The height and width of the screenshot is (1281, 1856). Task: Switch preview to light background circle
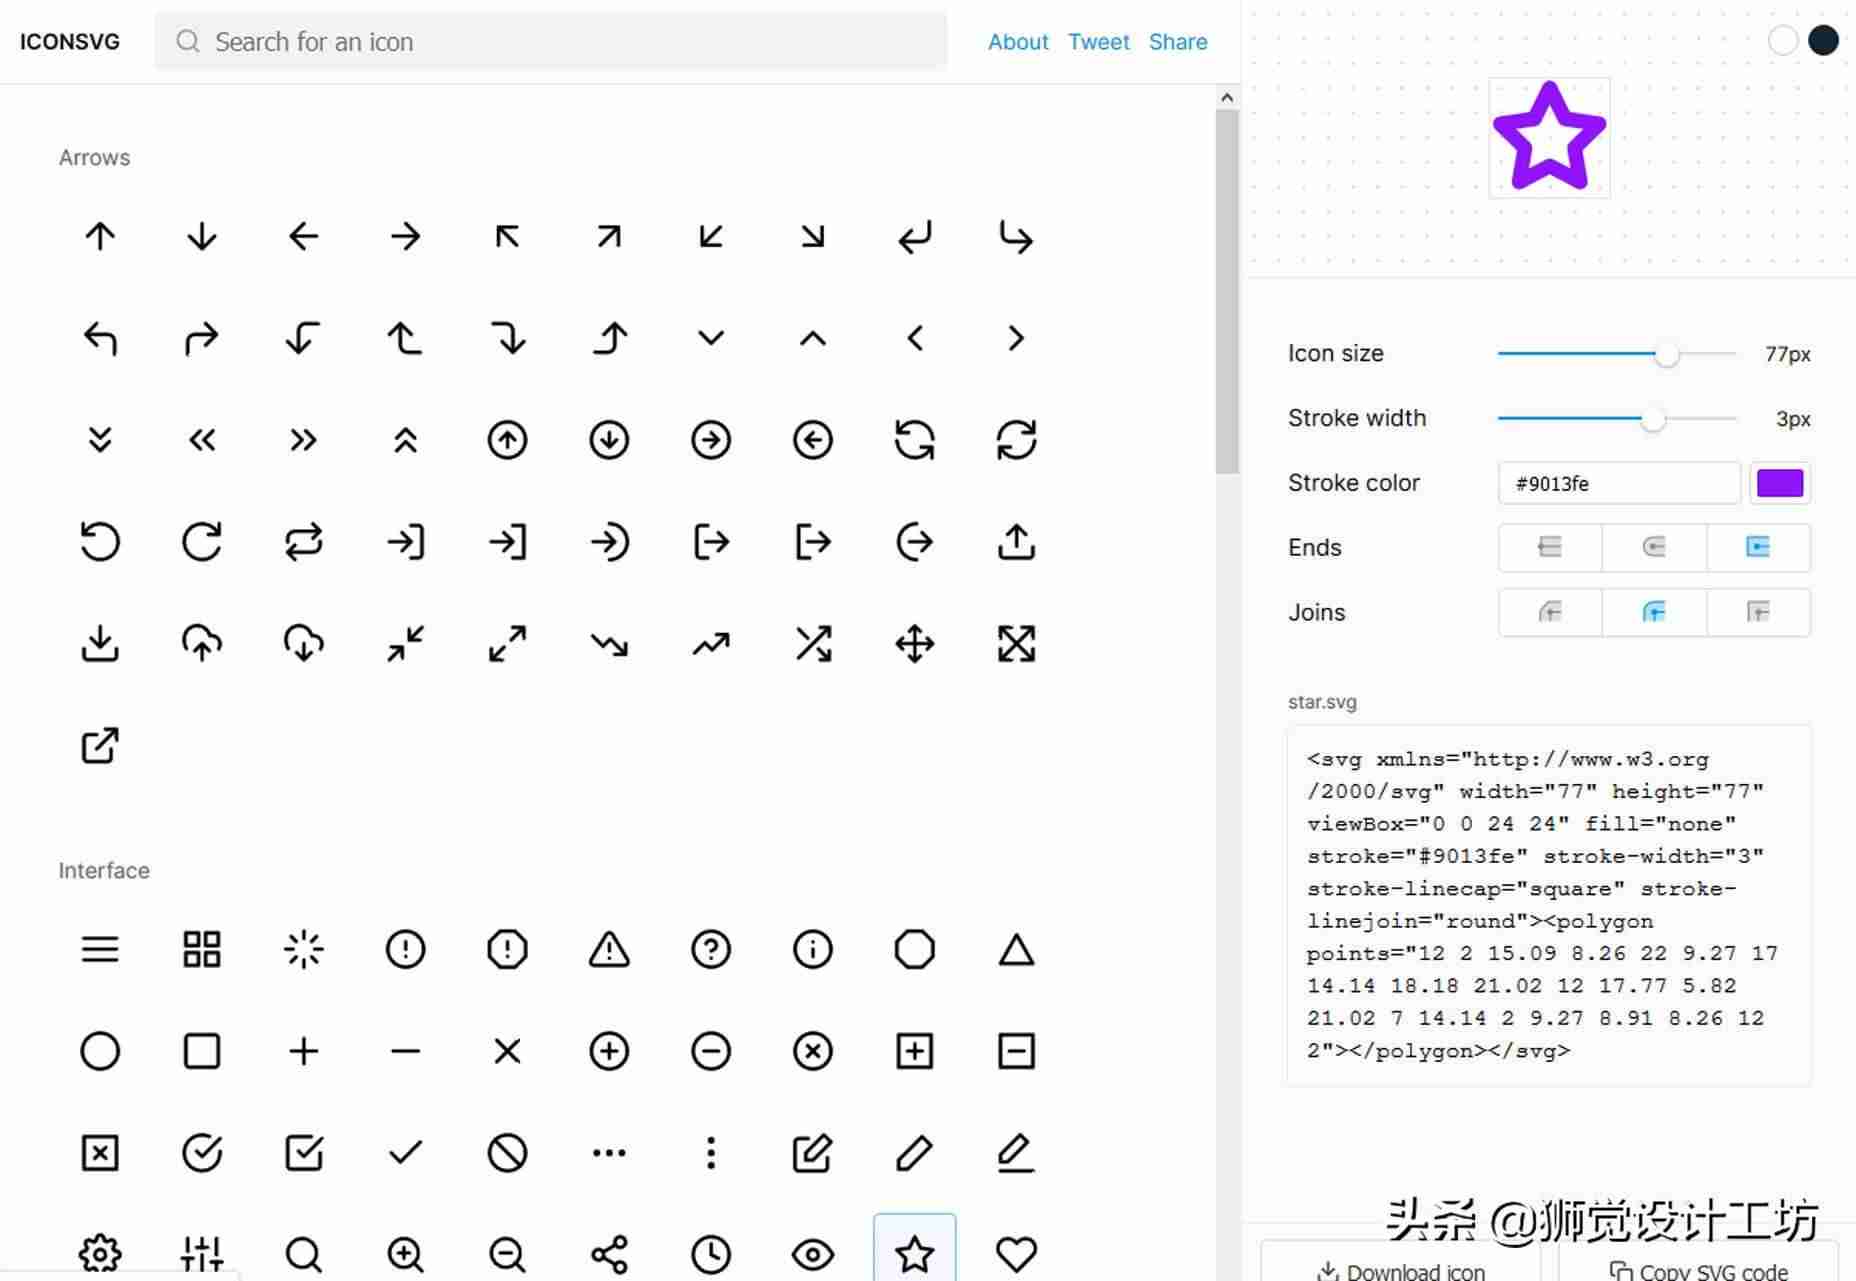click(1782, 41)
